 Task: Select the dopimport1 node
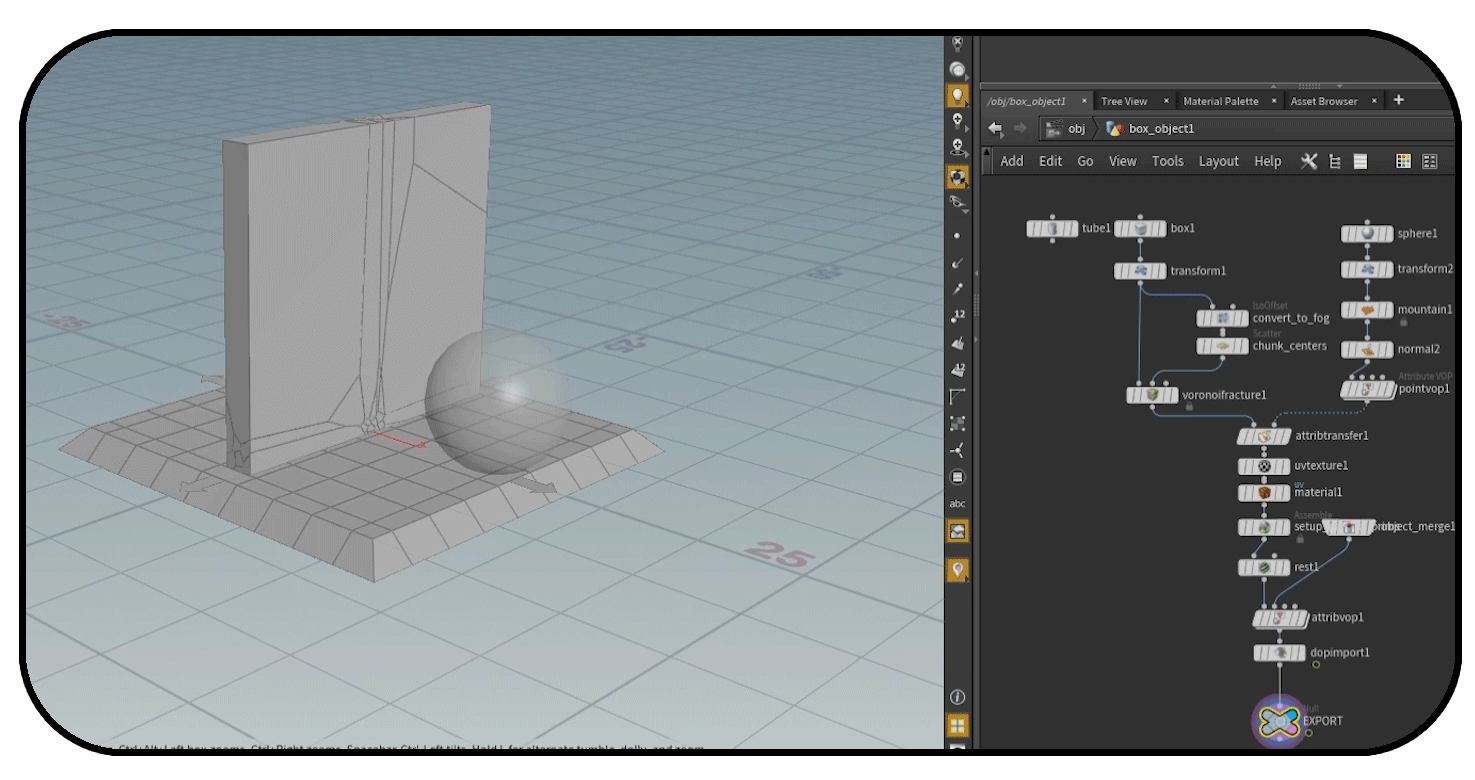pos(1279,653)
